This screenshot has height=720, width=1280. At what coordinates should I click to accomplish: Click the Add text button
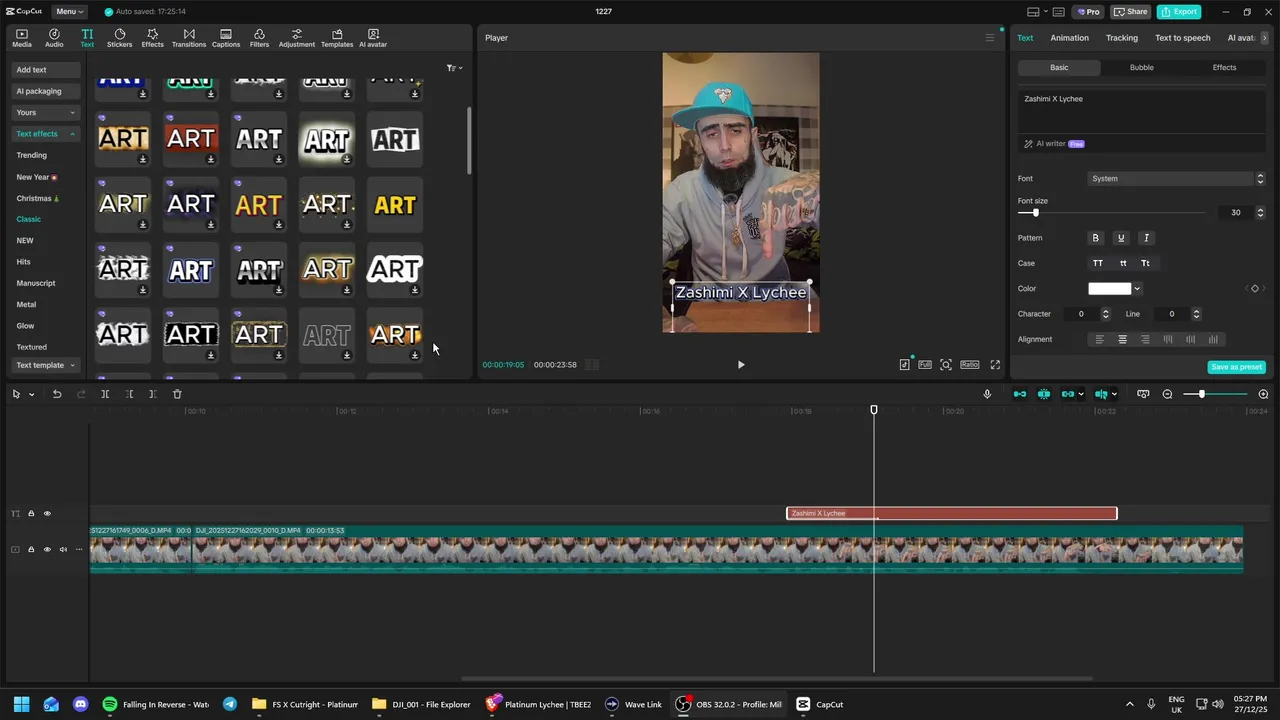[x=45, y=70]
